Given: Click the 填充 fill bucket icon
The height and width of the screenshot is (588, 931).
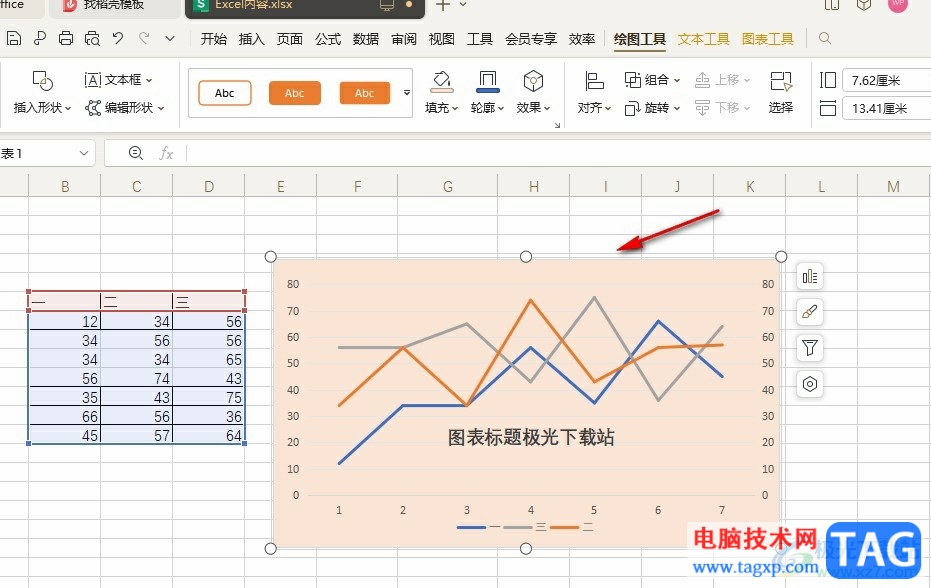Looking at the screenshot, I should pos(441,81).
